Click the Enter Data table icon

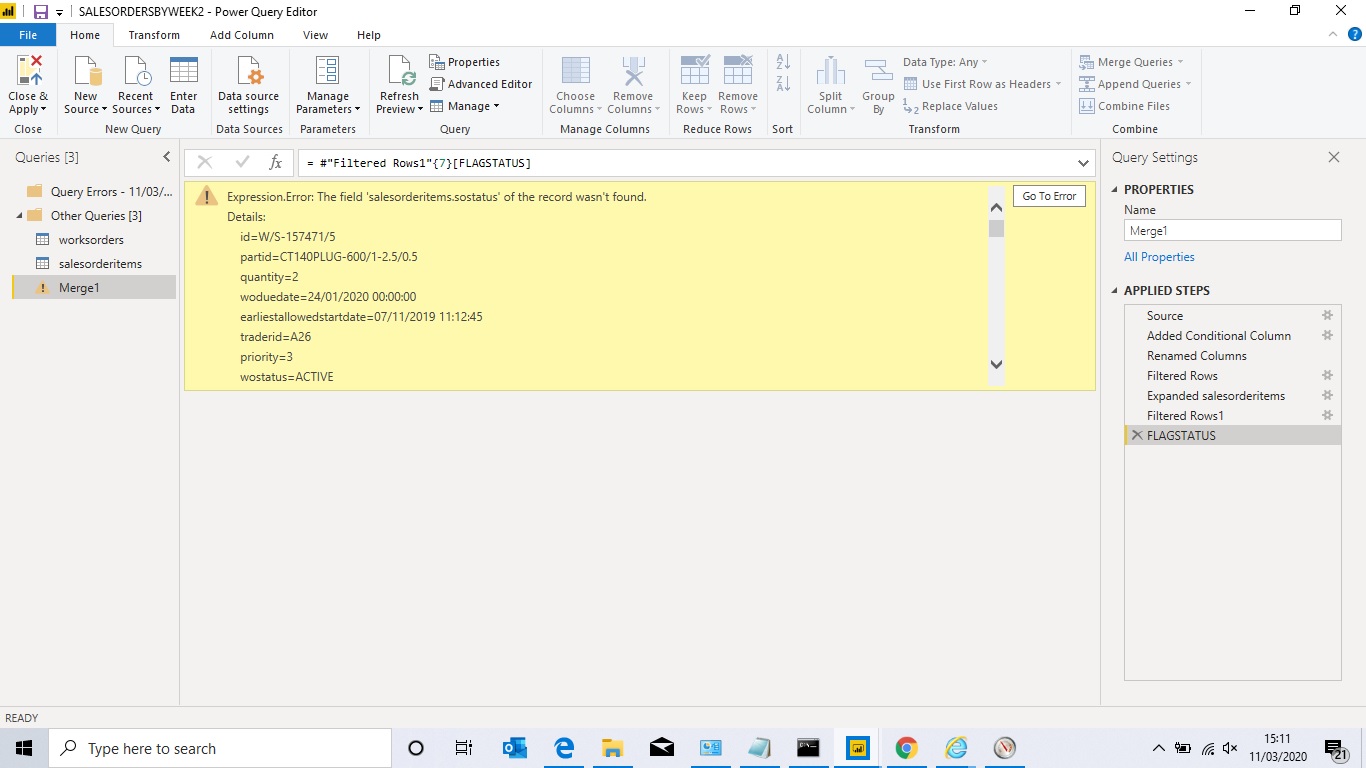click(x=183, y=72)
